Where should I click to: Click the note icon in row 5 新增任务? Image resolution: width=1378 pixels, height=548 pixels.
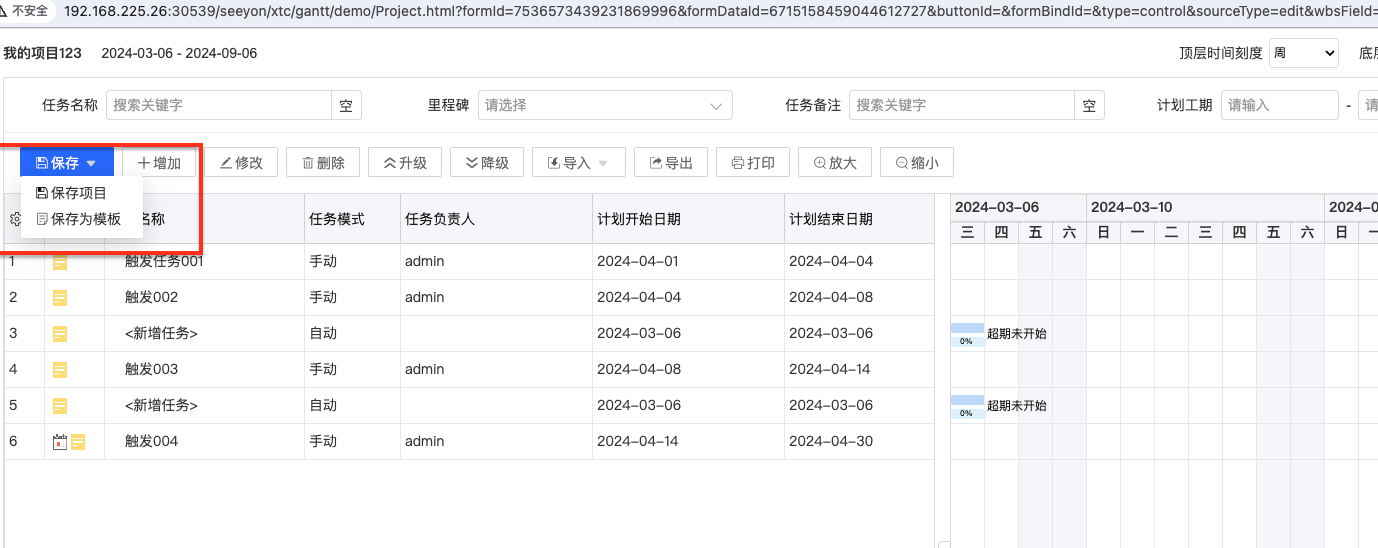(60, 406)
